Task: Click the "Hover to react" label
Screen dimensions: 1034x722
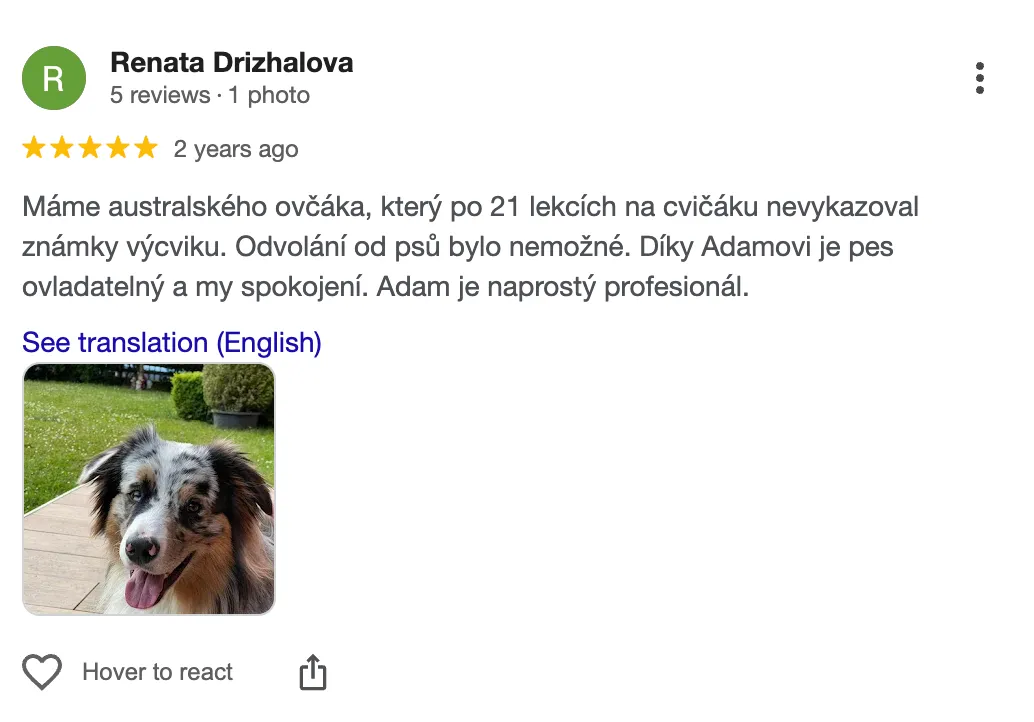Action: tap(157, 672)
